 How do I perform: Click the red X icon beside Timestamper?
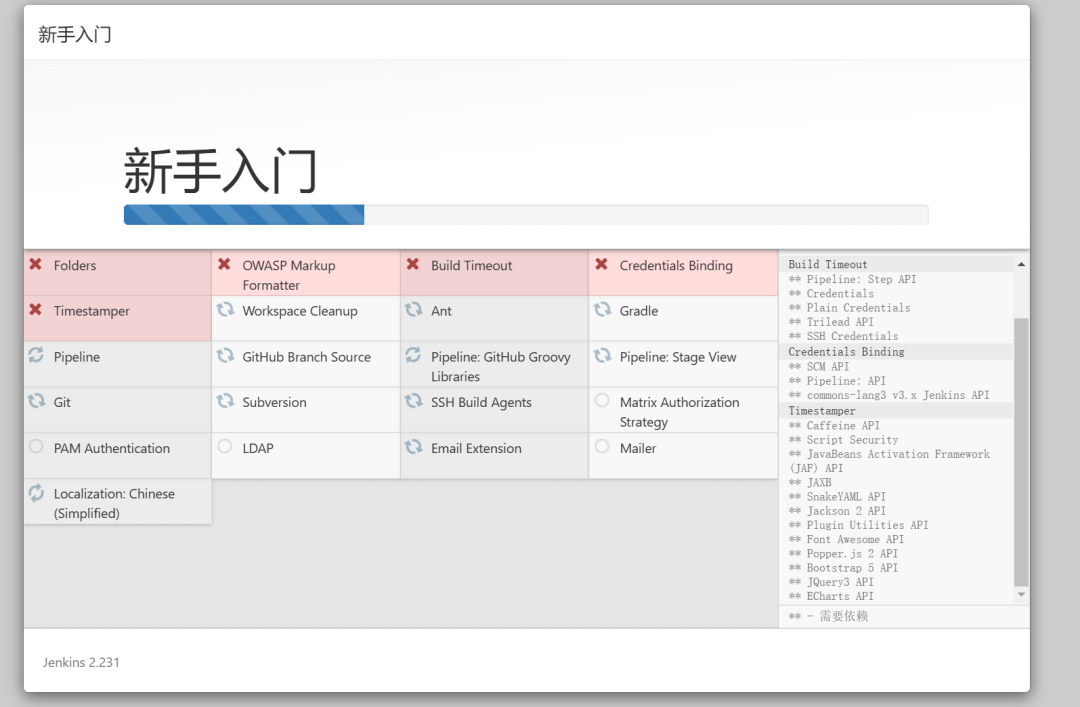(x=36, y=309)
